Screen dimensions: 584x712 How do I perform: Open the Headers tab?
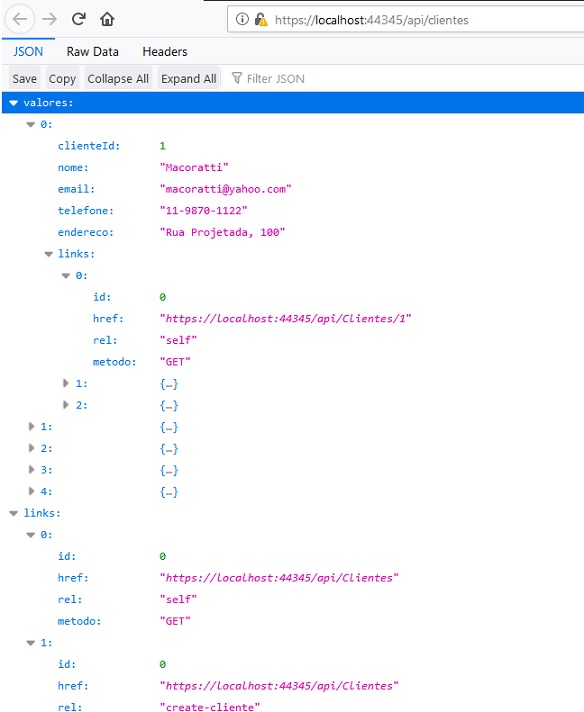coord(165,52)
